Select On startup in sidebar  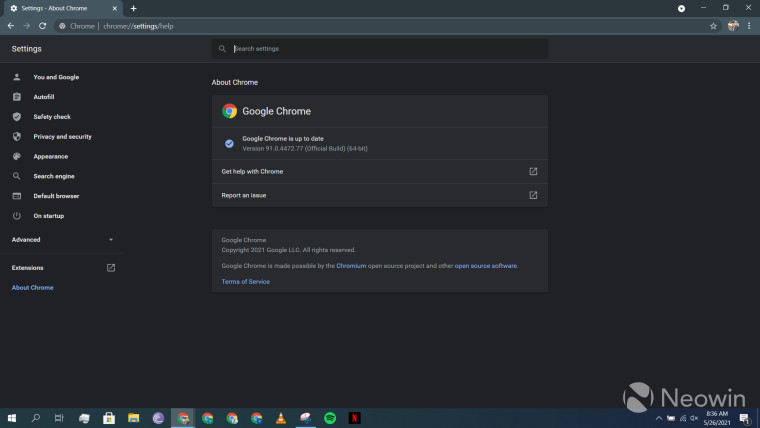tap(48, 216)
